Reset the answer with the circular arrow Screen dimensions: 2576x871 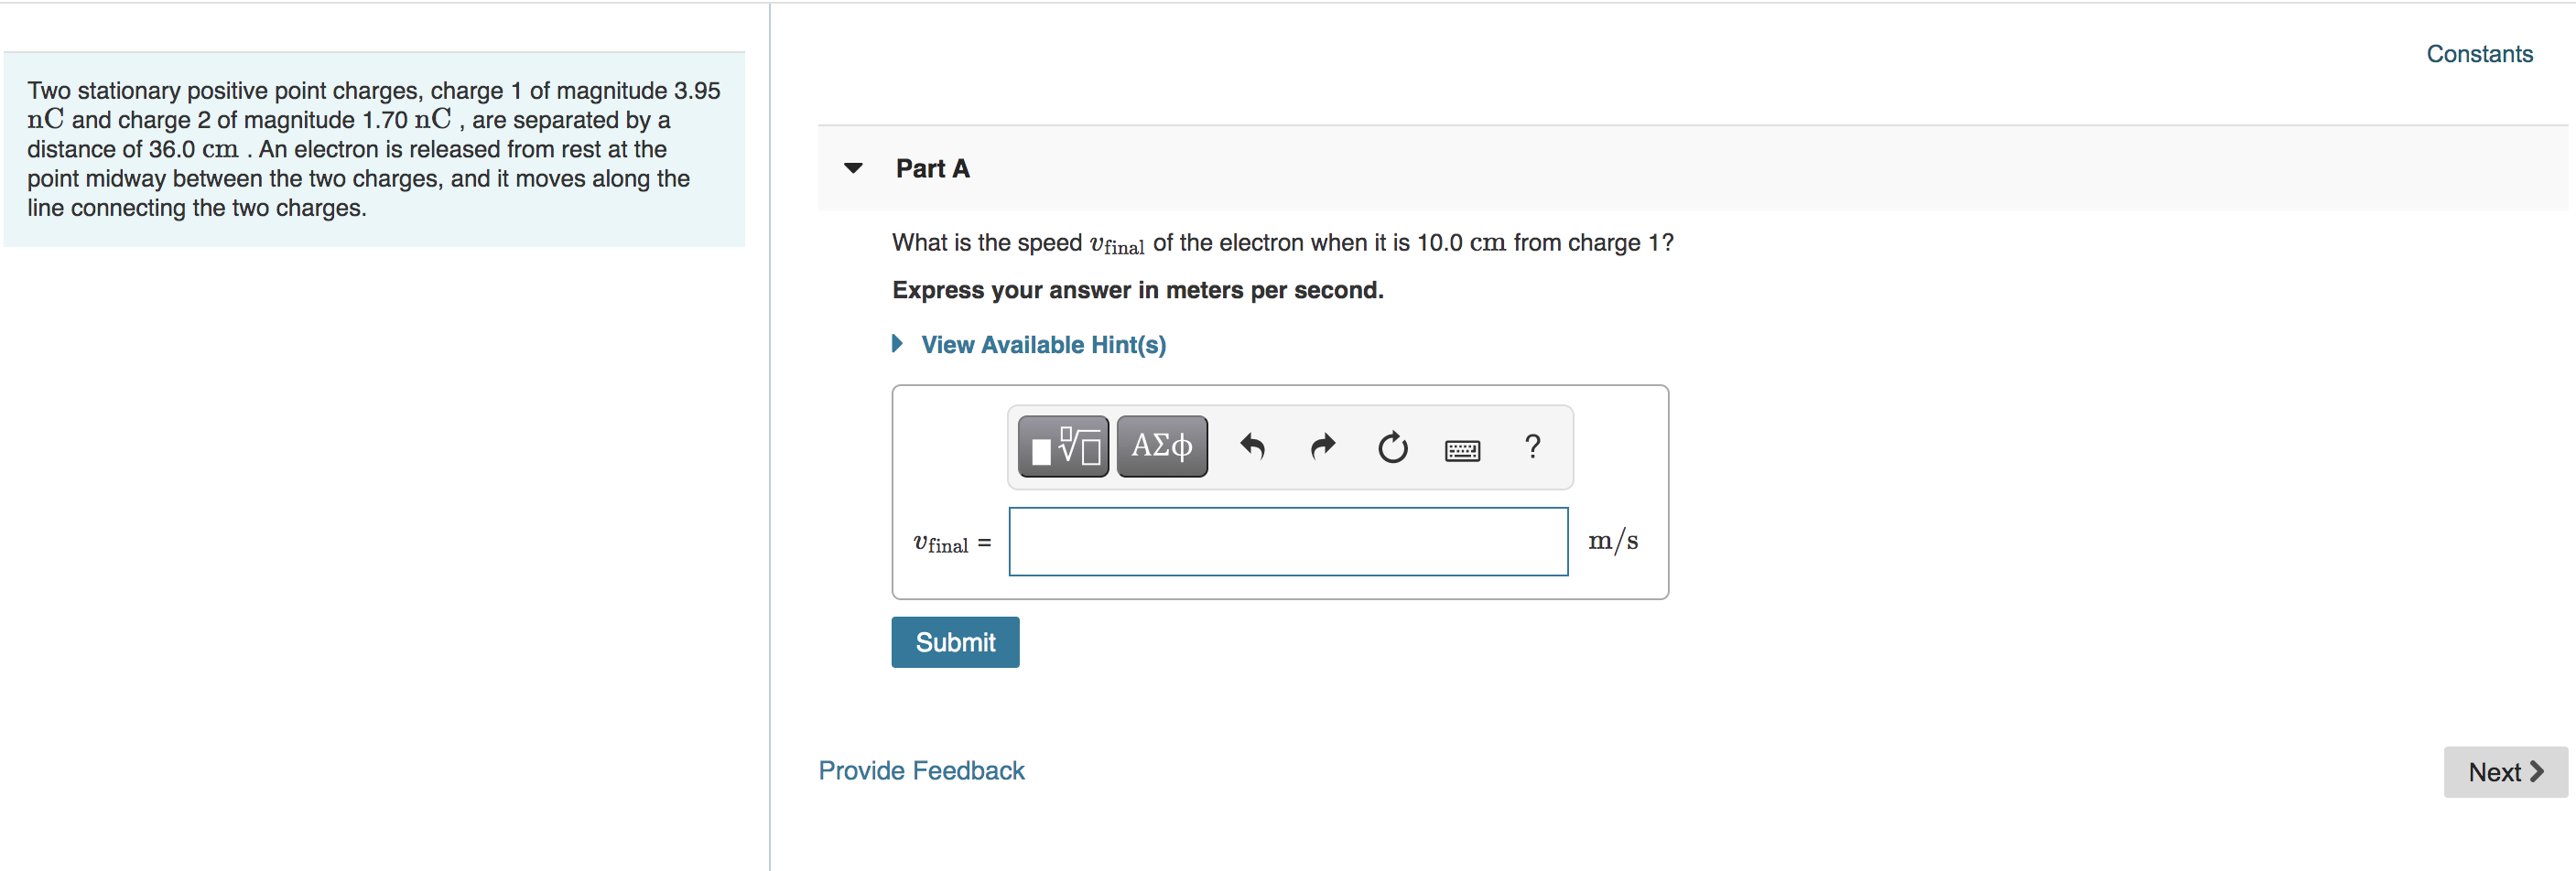tap(1392, 447)
